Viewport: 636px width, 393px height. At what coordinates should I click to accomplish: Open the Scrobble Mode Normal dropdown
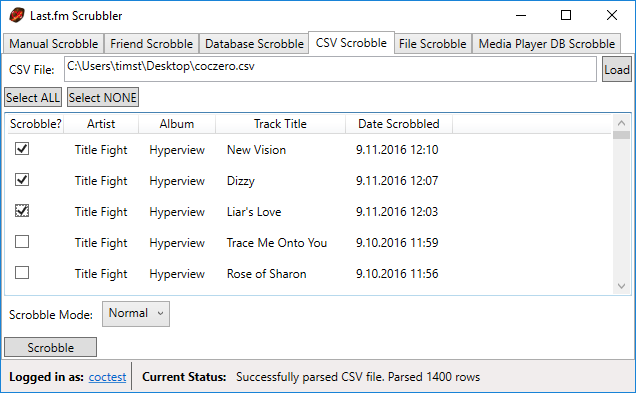tap(136, 314)
